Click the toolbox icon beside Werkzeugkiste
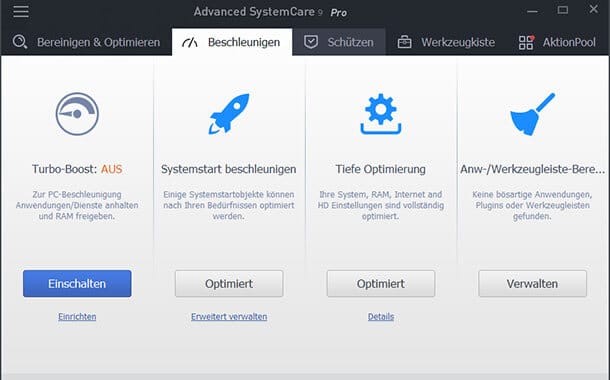 405,42
